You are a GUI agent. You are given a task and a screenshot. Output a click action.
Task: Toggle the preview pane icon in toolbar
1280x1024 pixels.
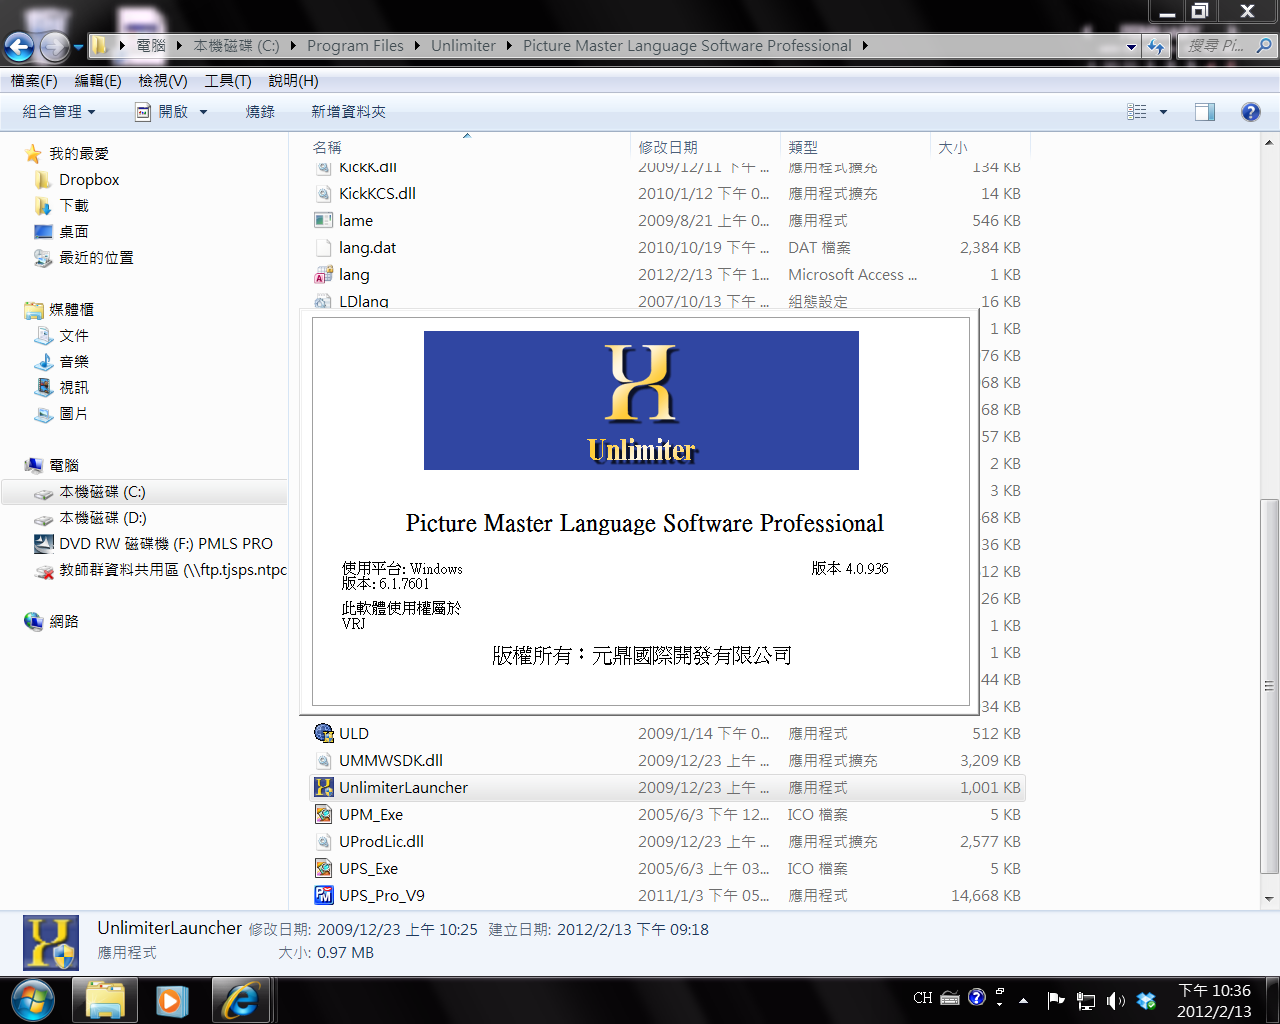pos(1205,112)
